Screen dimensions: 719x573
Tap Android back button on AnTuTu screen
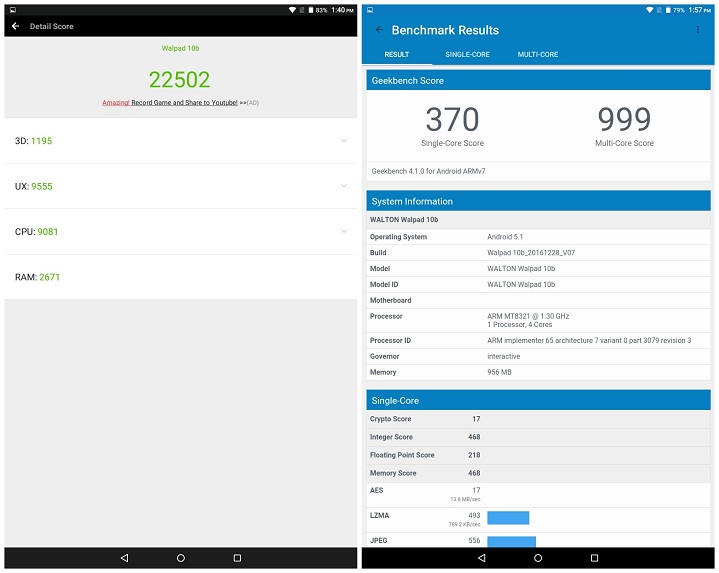coord(124,558)
